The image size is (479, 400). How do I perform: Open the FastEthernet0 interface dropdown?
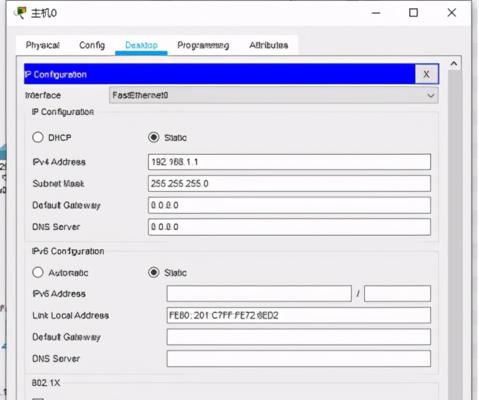coord(273,95)
